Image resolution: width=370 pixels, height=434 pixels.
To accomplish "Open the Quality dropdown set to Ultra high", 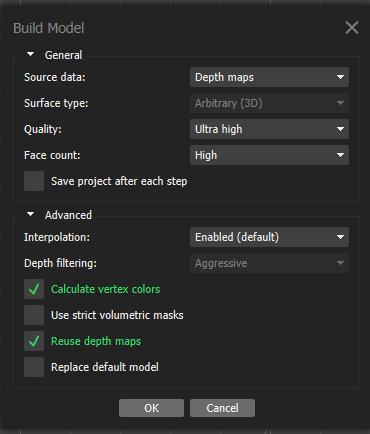I will click(x=269, y=129).
